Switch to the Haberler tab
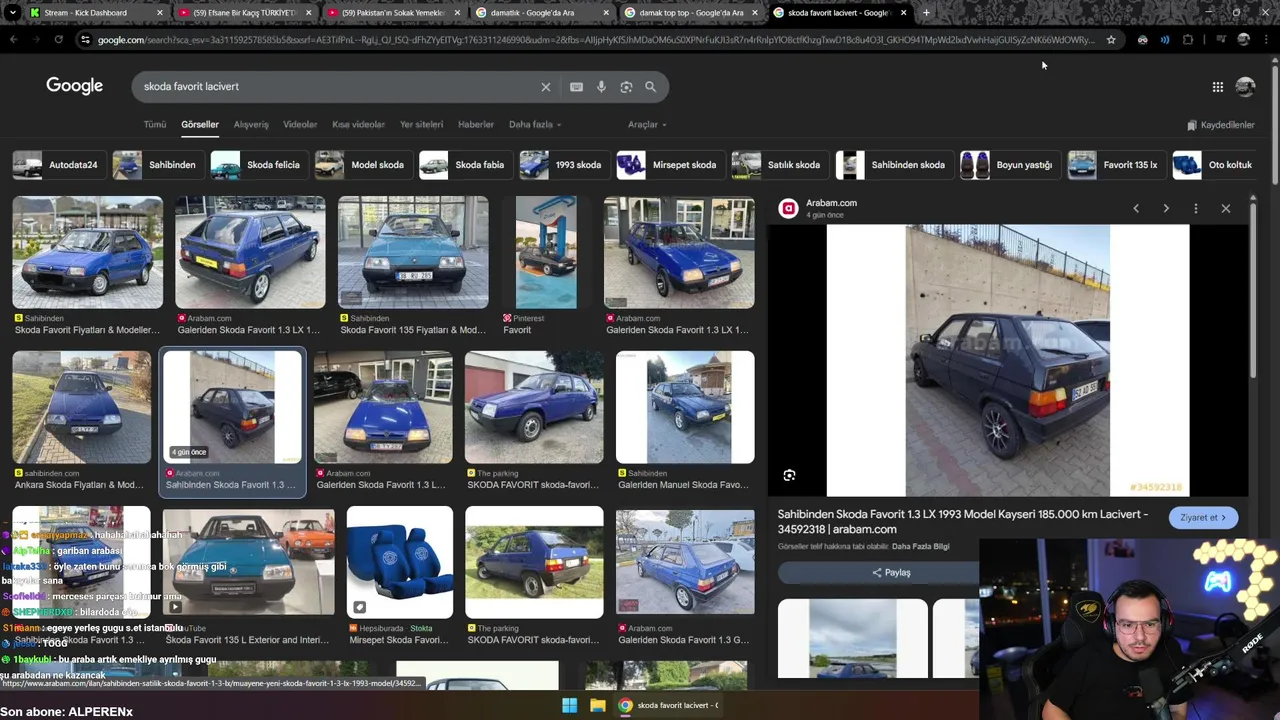The width and height of the screenshot is (1280, 720). [x=476, y=125]
